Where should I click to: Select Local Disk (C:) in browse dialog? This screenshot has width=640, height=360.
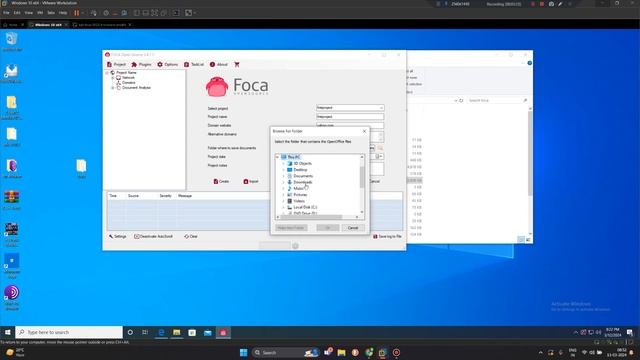point(305,207)
